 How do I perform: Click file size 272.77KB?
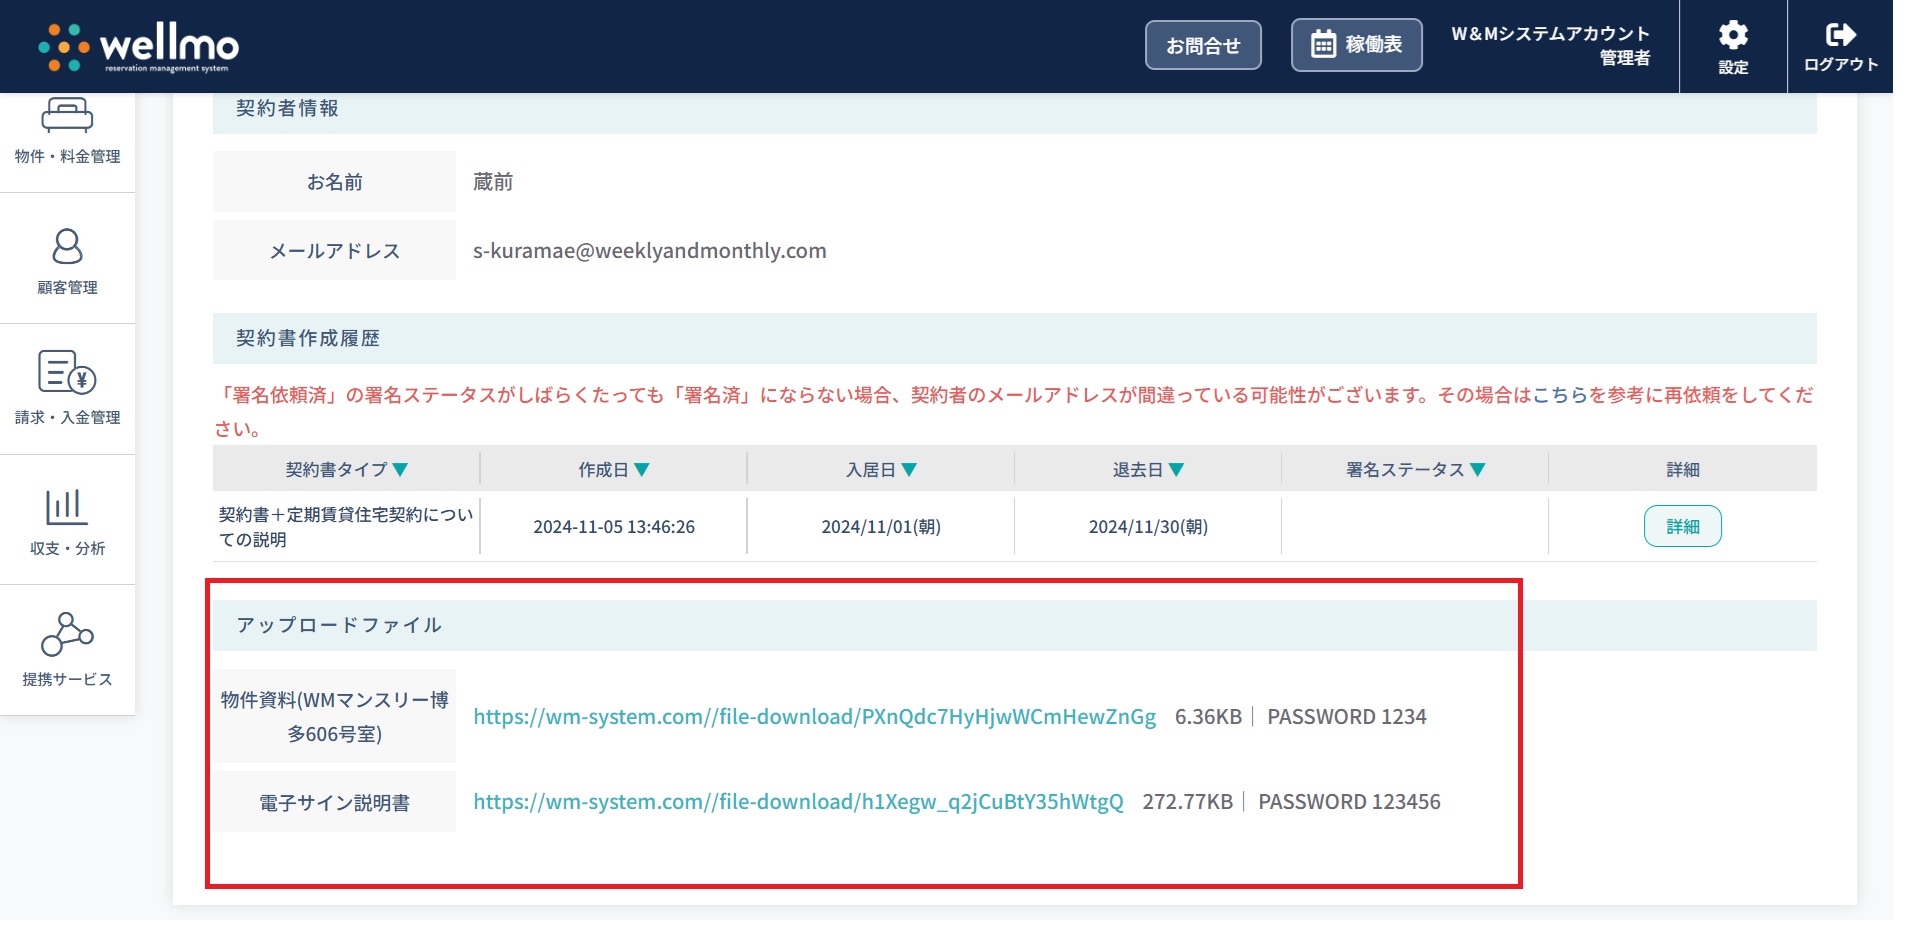tap(1188, 802)
